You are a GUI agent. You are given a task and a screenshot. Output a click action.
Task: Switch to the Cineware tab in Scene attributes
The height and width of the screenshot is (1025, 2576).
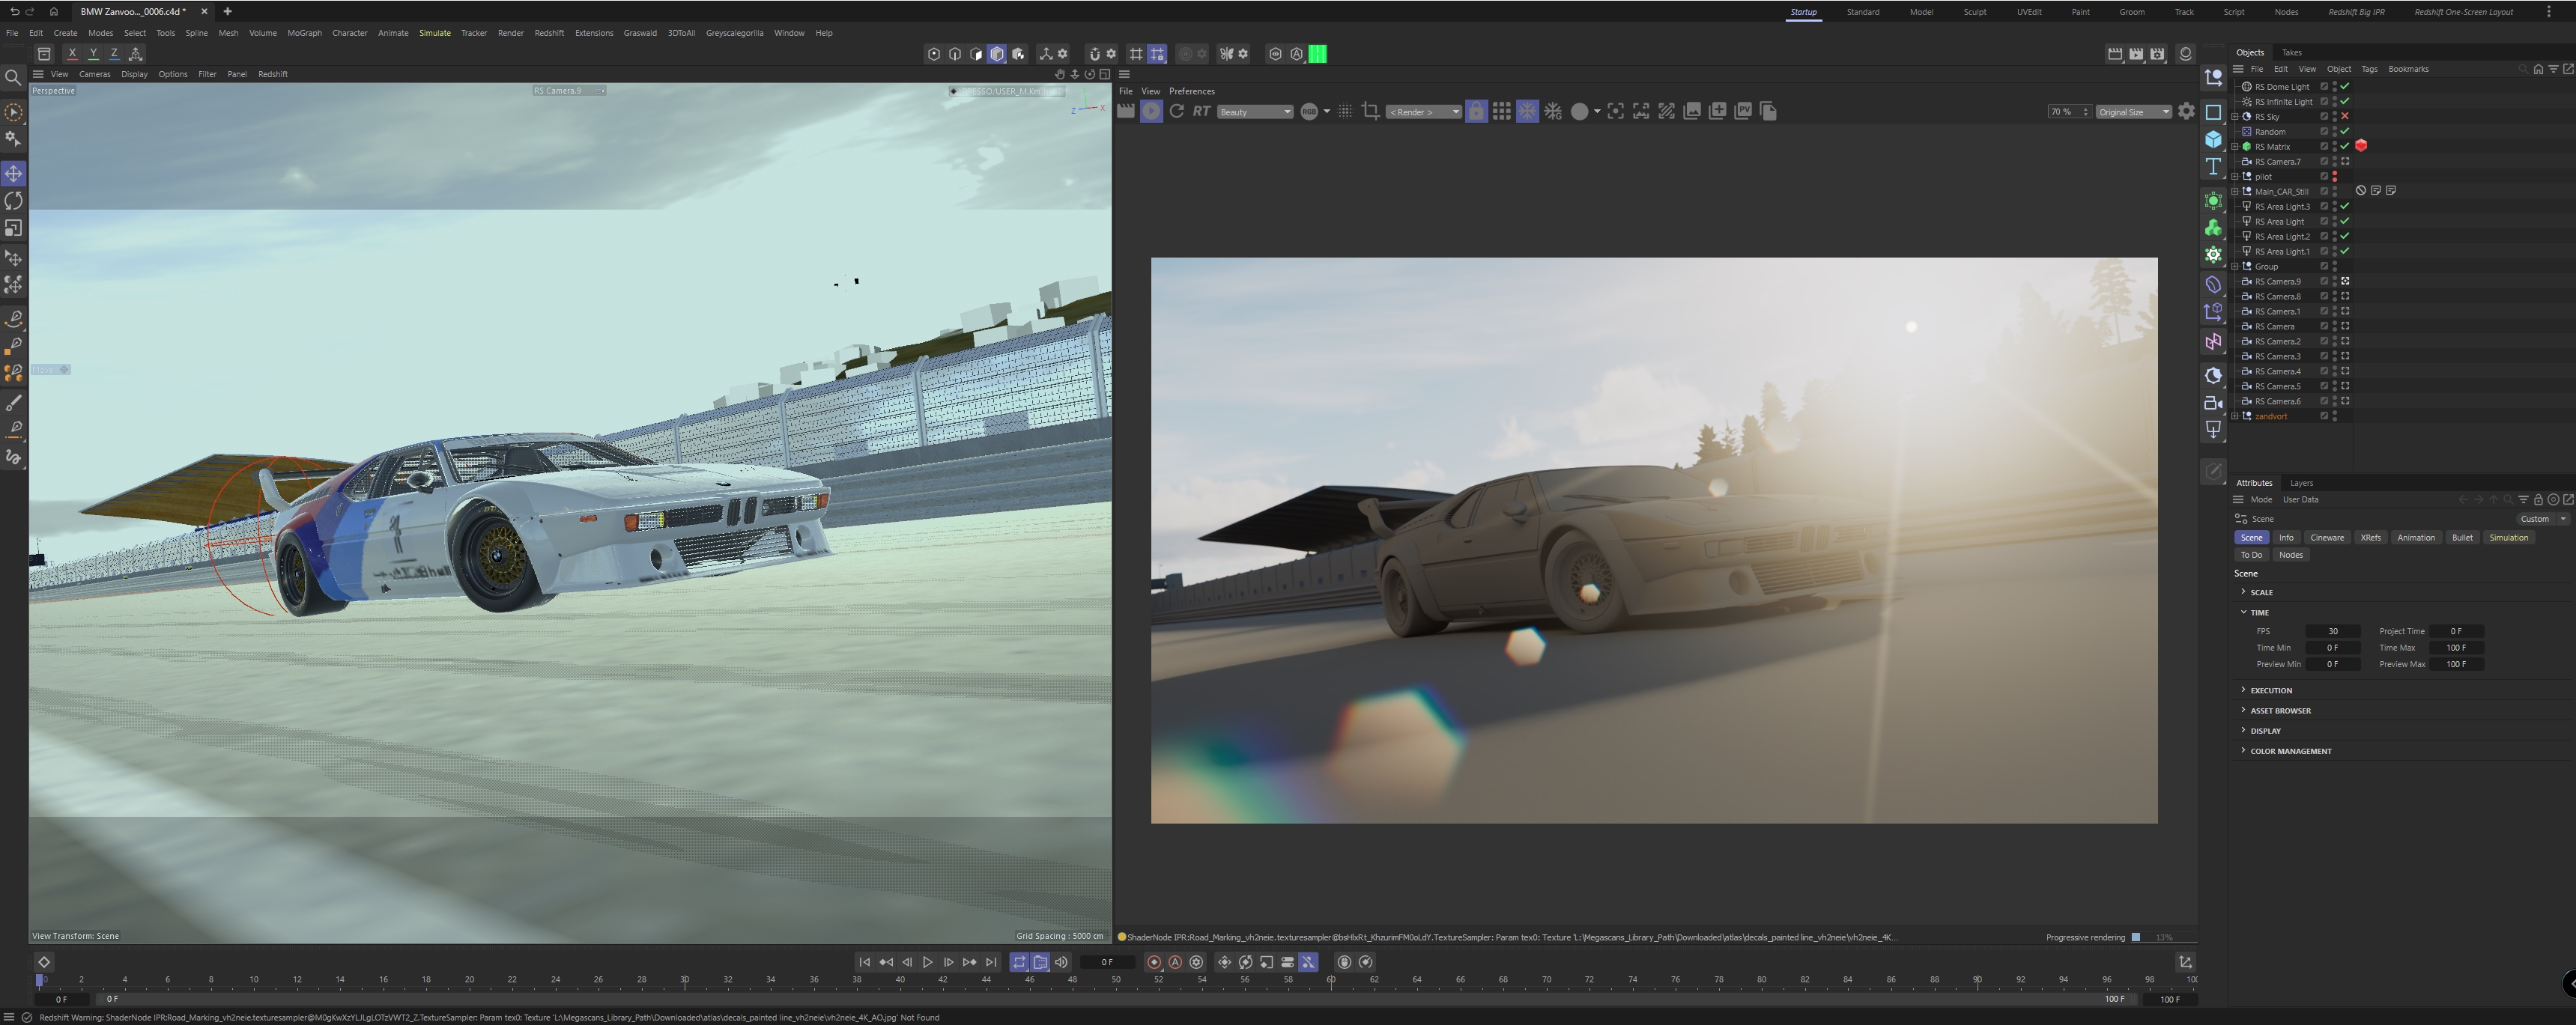click(x=2328, y=537)
